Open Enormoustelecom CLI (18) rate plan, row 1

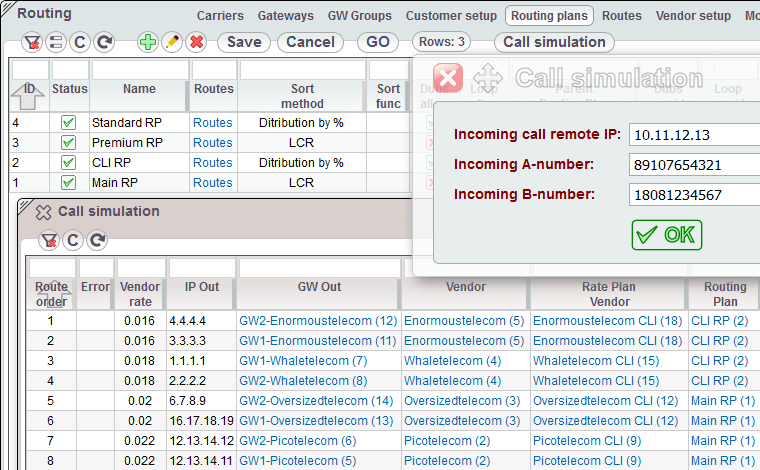(x=607, y=321)
